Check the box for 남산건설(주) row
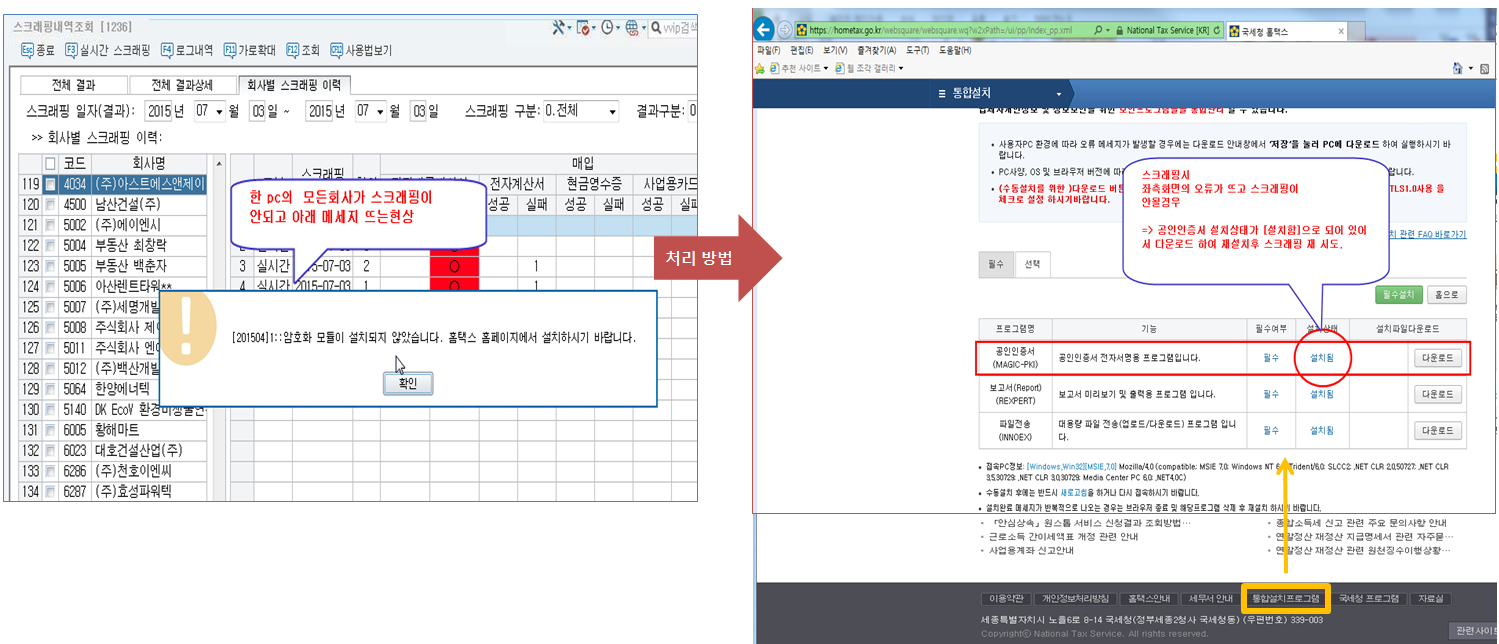 point(50,204)
